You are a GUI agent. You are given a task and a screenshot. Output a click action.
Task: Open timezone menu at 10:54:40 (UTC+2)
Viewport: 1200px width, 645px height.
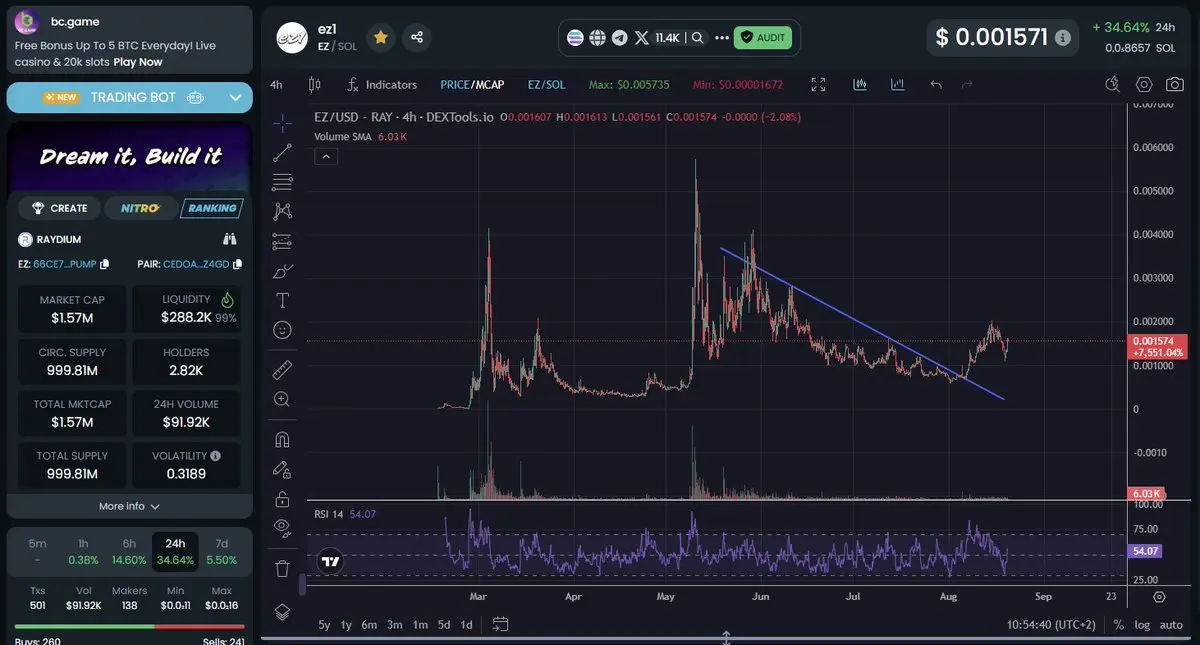point(1052,625)
